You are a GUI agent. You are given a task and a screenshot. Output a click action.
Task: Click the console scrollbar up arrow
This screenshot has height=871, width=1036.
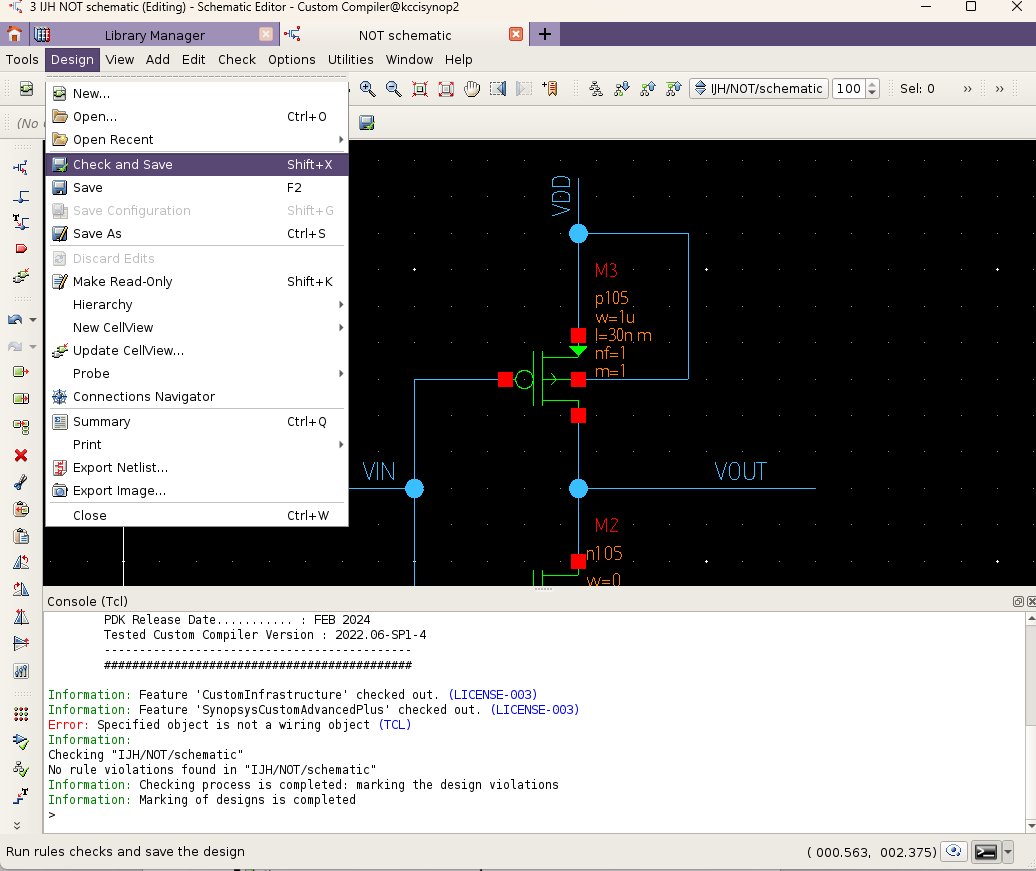pos(1031,619)
